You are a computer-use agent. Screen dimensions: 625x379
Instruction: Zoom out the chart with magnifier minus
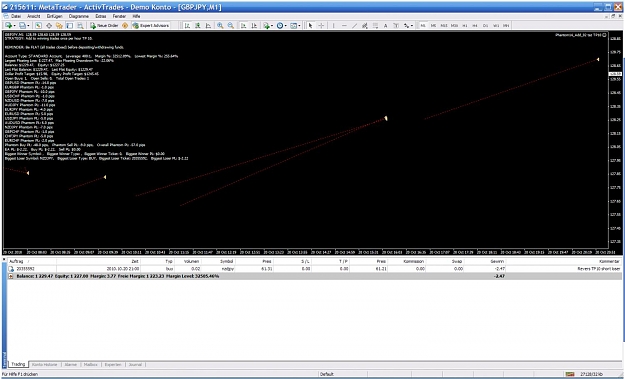pyautogui.click(x=231, y=26)
